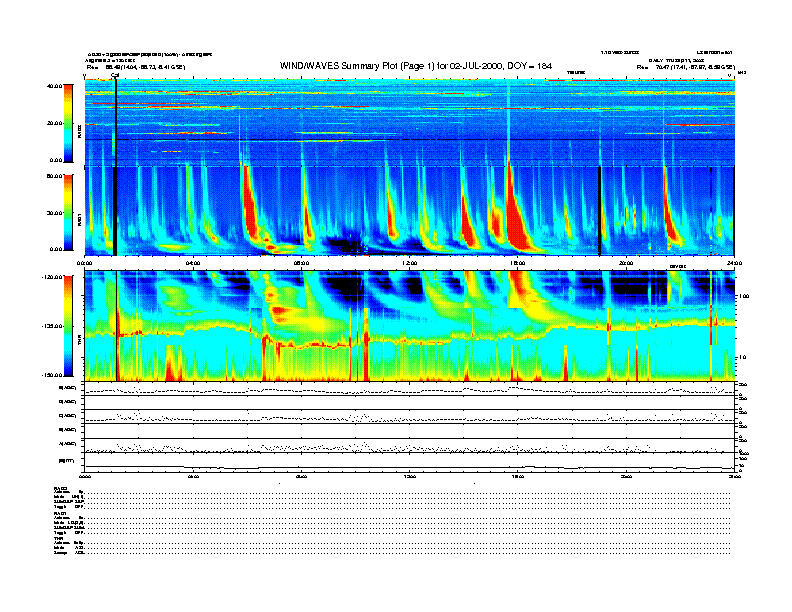Screen dimensions: 792x612
Task: Click the 04:00 label on the middle time axis
Action: (193, 263)
